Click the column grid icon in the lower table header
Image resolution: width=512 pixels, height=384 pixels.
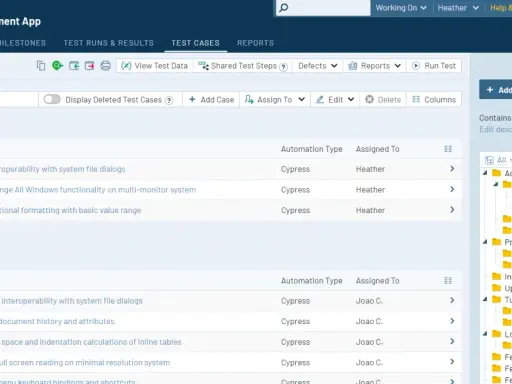[x=448, y=281]
